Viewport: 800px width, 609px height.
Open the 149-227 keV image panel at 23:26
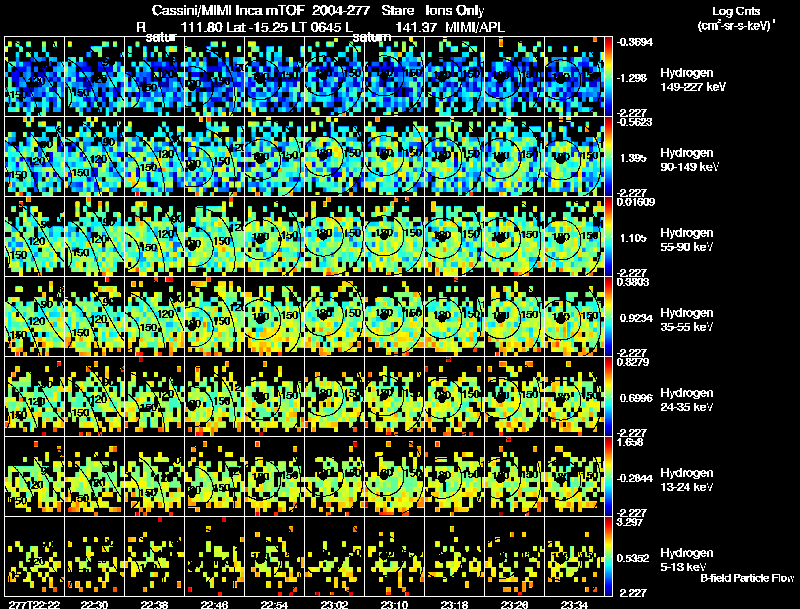tap(514, 77)
